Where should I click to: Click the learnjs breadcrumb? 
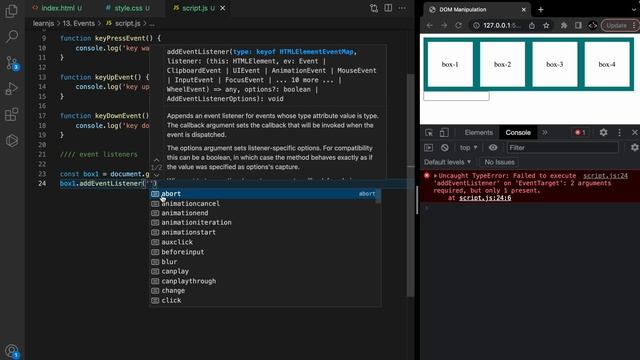point(43,23)
